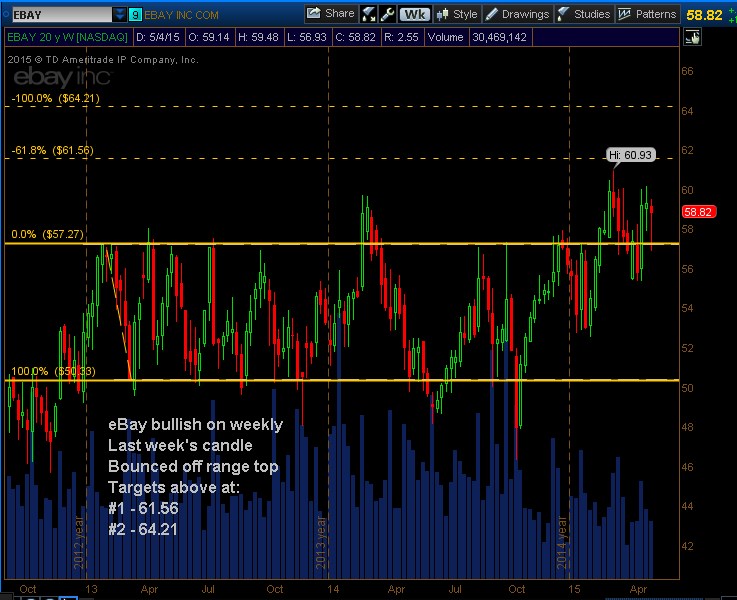Click the '15' time axis label
This screenshot has width=737, height=600.
574,589
